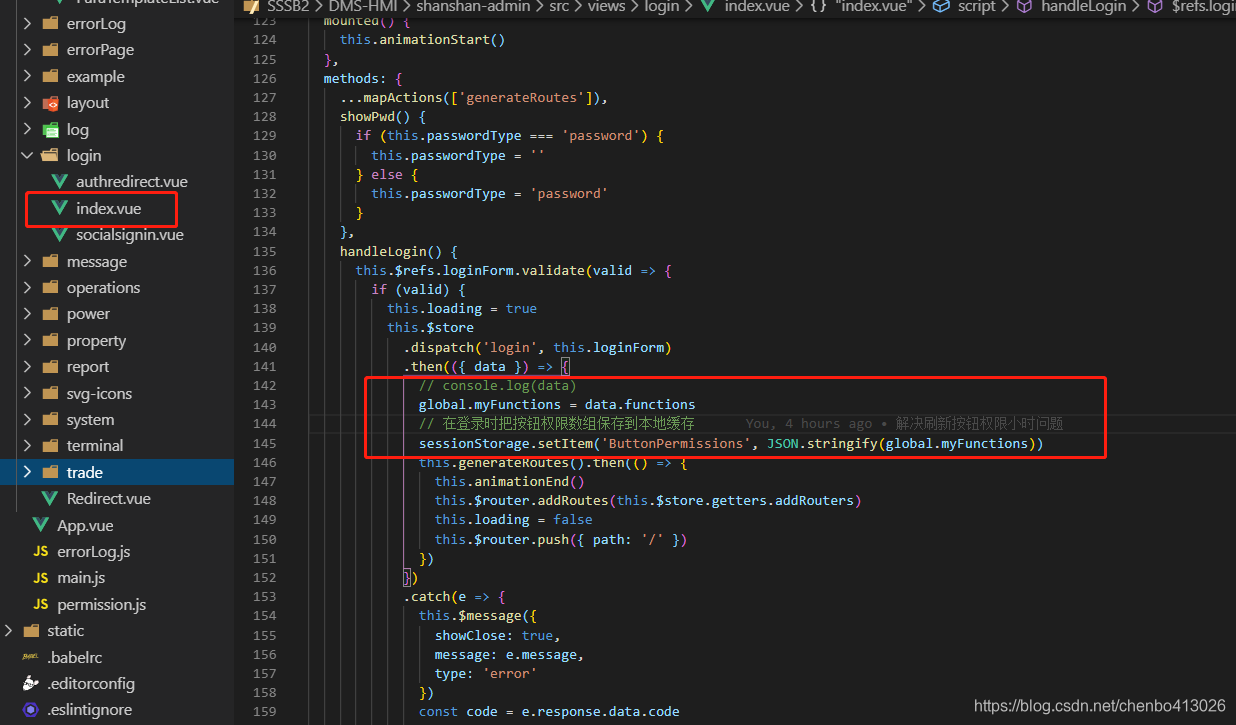
Task: Click this.animationStart() code line
Action: tap(422, 40)
